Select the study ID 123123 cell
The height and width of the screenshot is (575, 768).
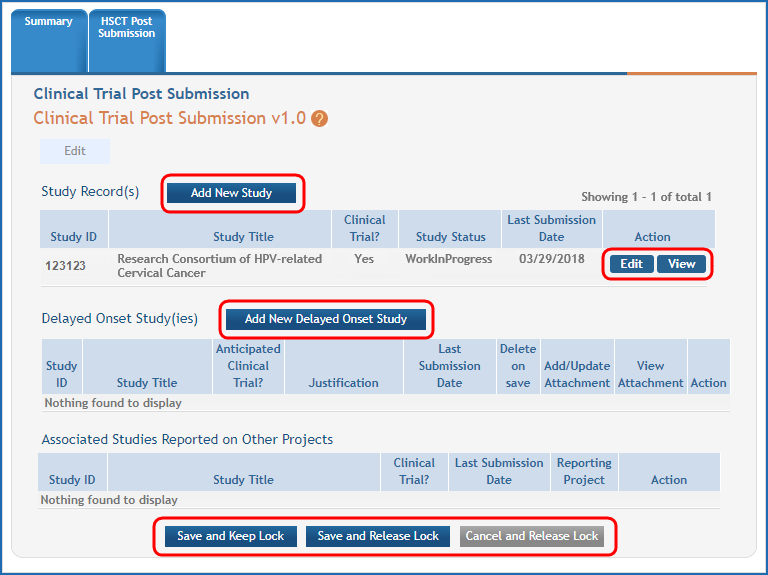[71, 266]
